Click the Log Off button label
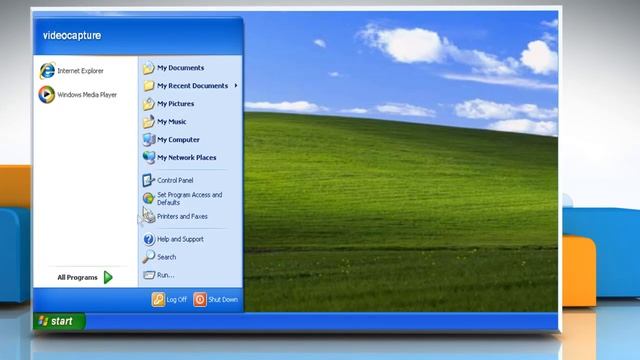This screenshot has height=360, width=640. coord(176,300)
